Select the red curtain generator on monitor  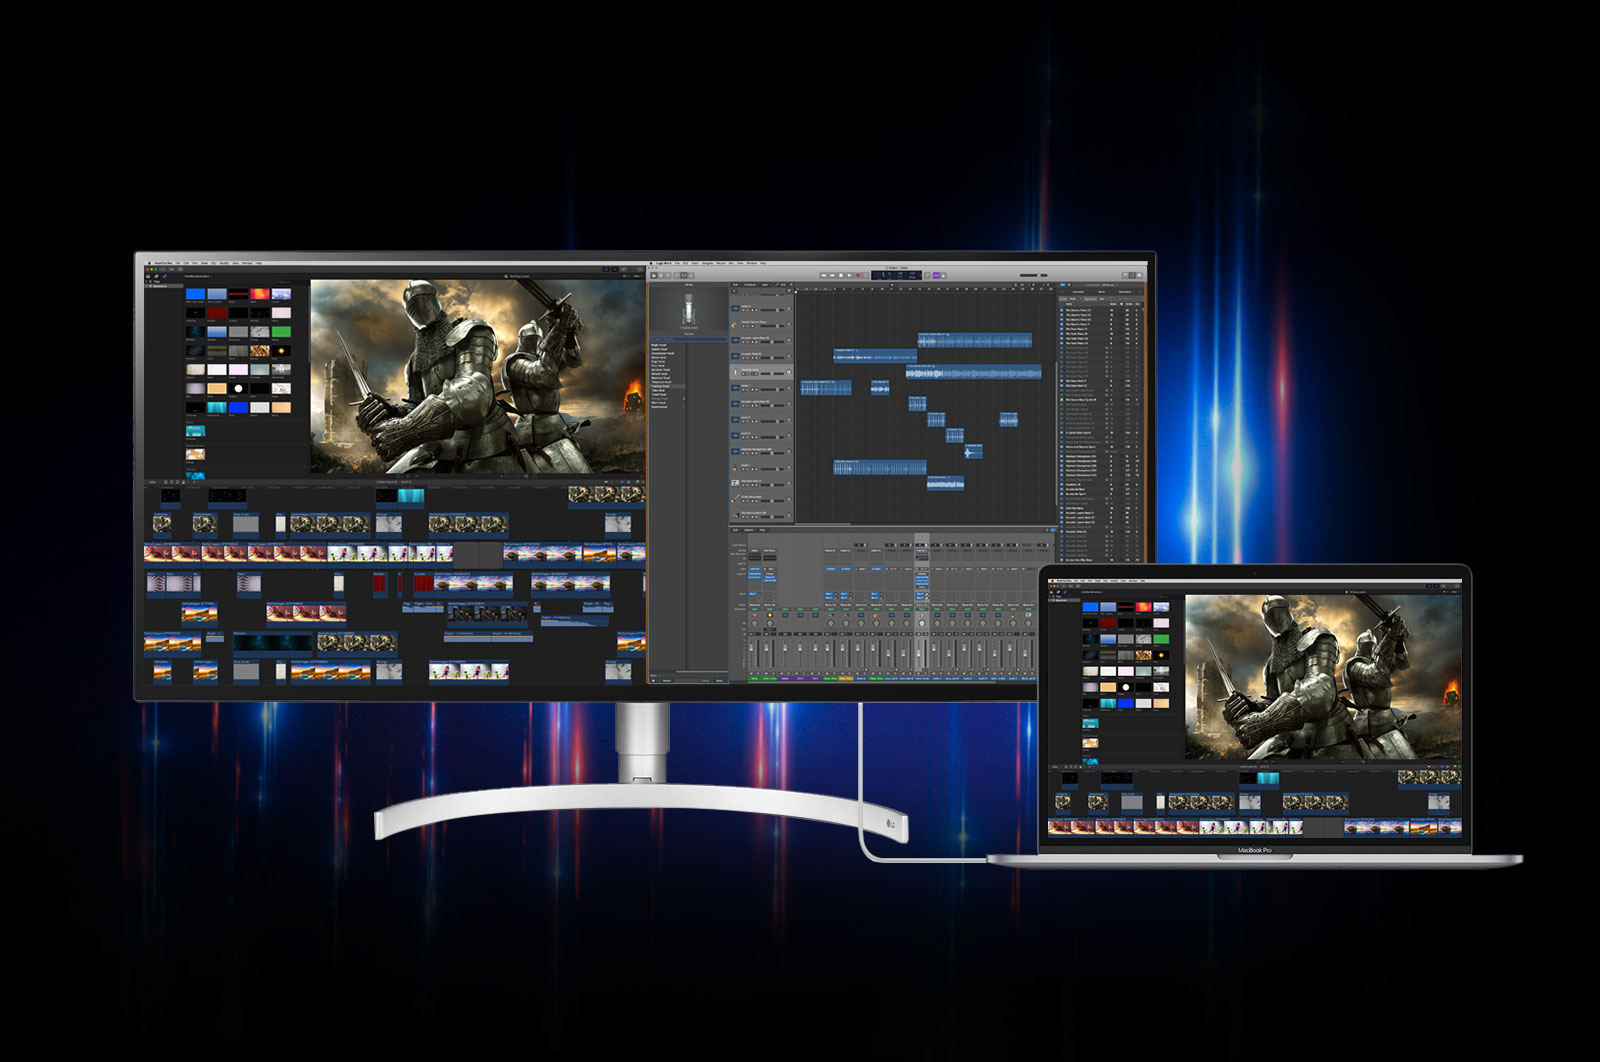pyautogui.click(x=217, y=313)
